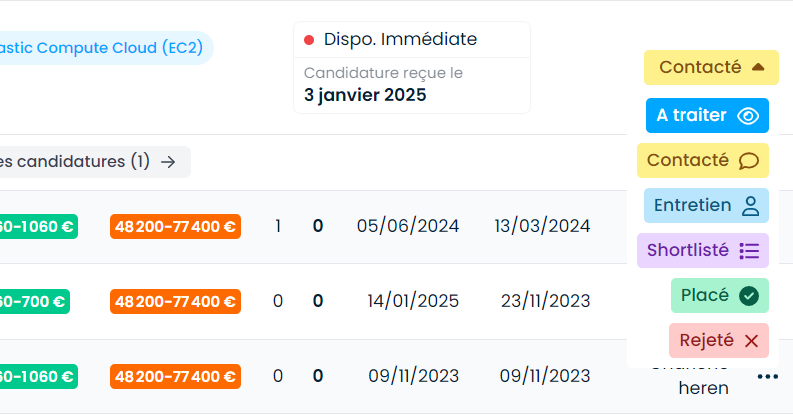
Task: Click the arrow next to candidatures (1)
Action: coord(168,162)
